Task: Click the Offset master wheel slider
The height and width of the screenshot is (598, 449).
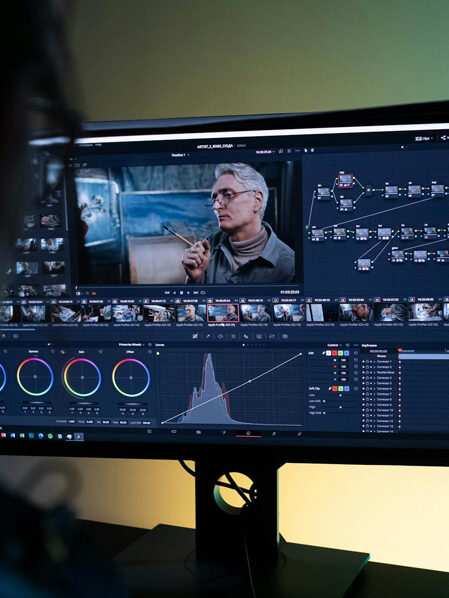Action: pyautogui.click(x=131, y=404)
